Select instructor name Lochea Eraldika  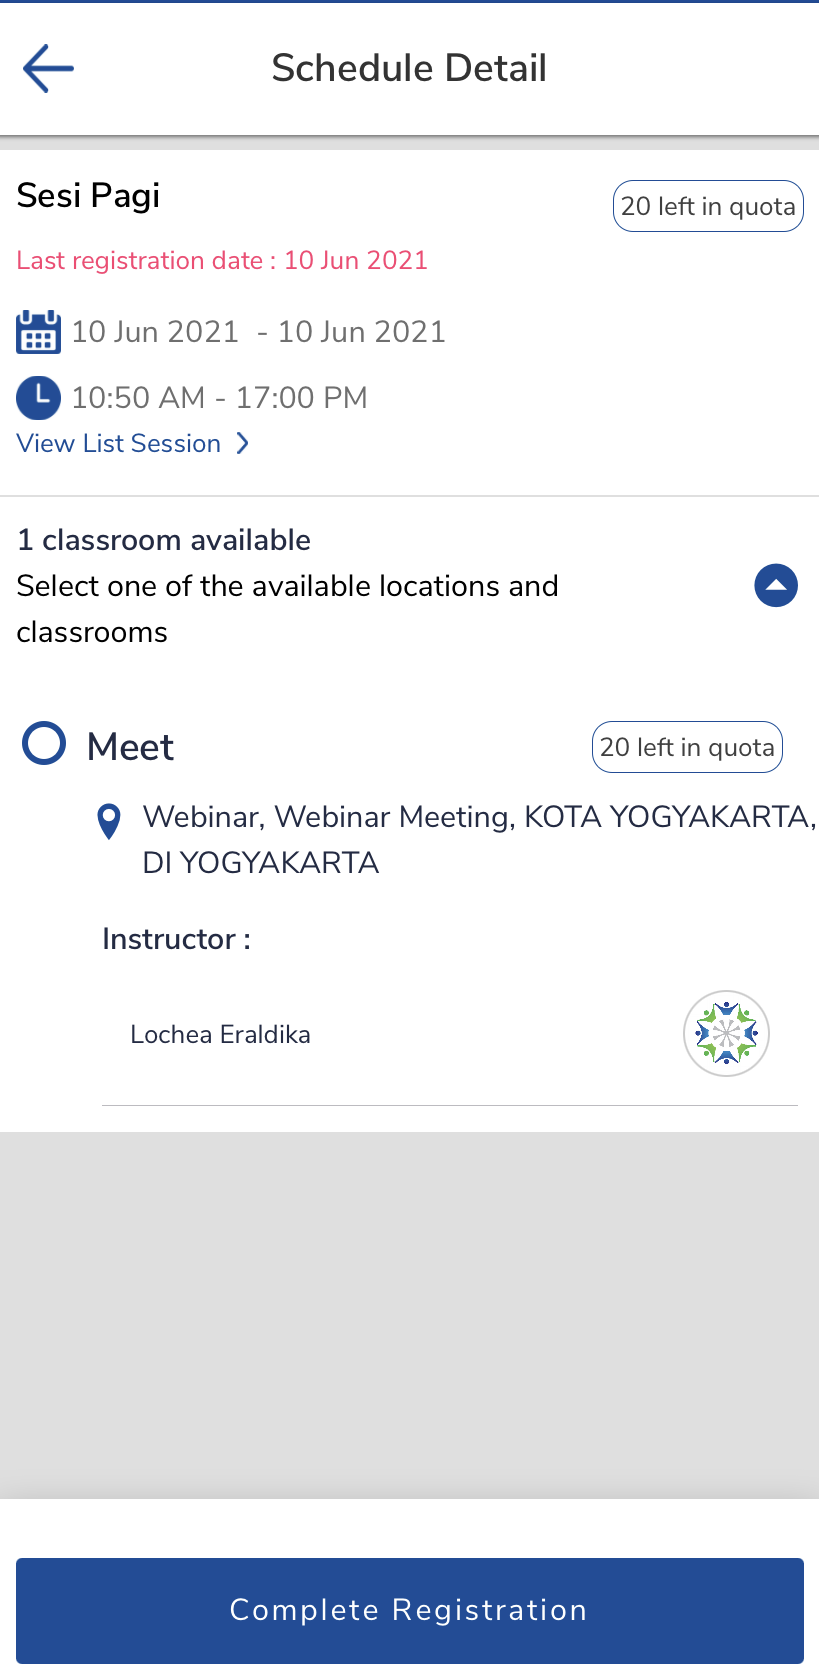point(220,1034)
